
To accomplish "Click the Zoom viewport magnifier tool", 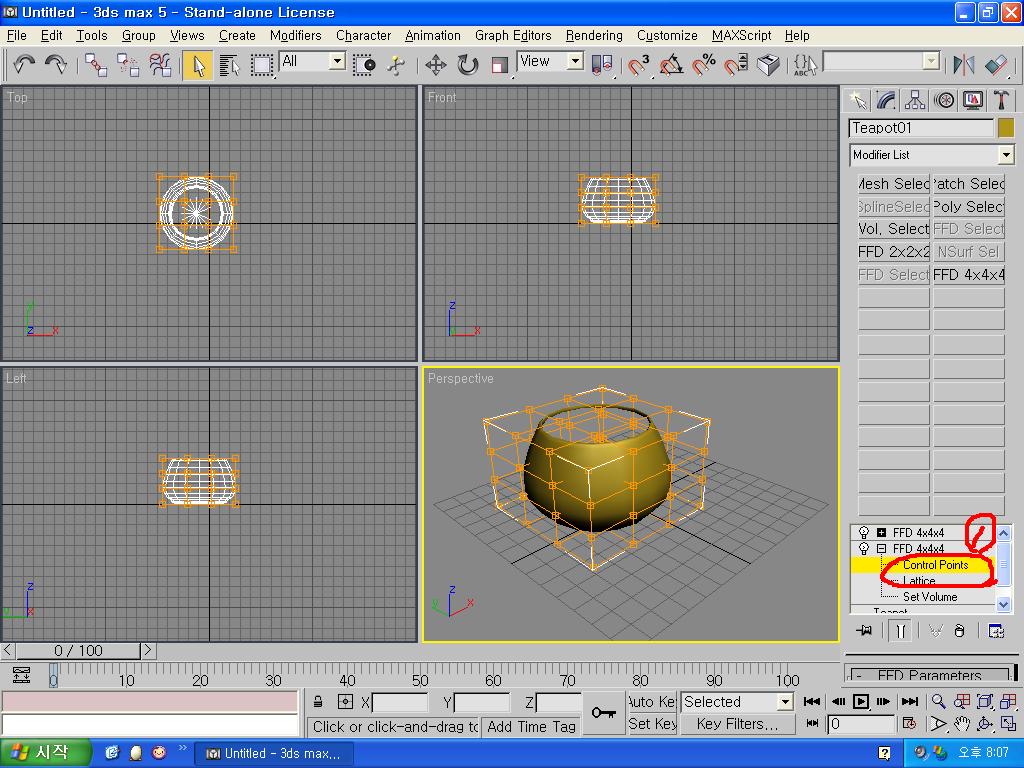I will pyautogui.click(x=938, y=701).
